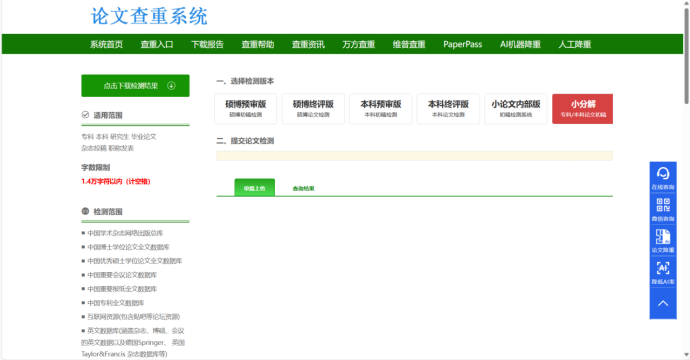Switch to the 单篇上传 tab
Image resolution: width=690 pixels, height=360 pixels.
[x=254, y=188]
